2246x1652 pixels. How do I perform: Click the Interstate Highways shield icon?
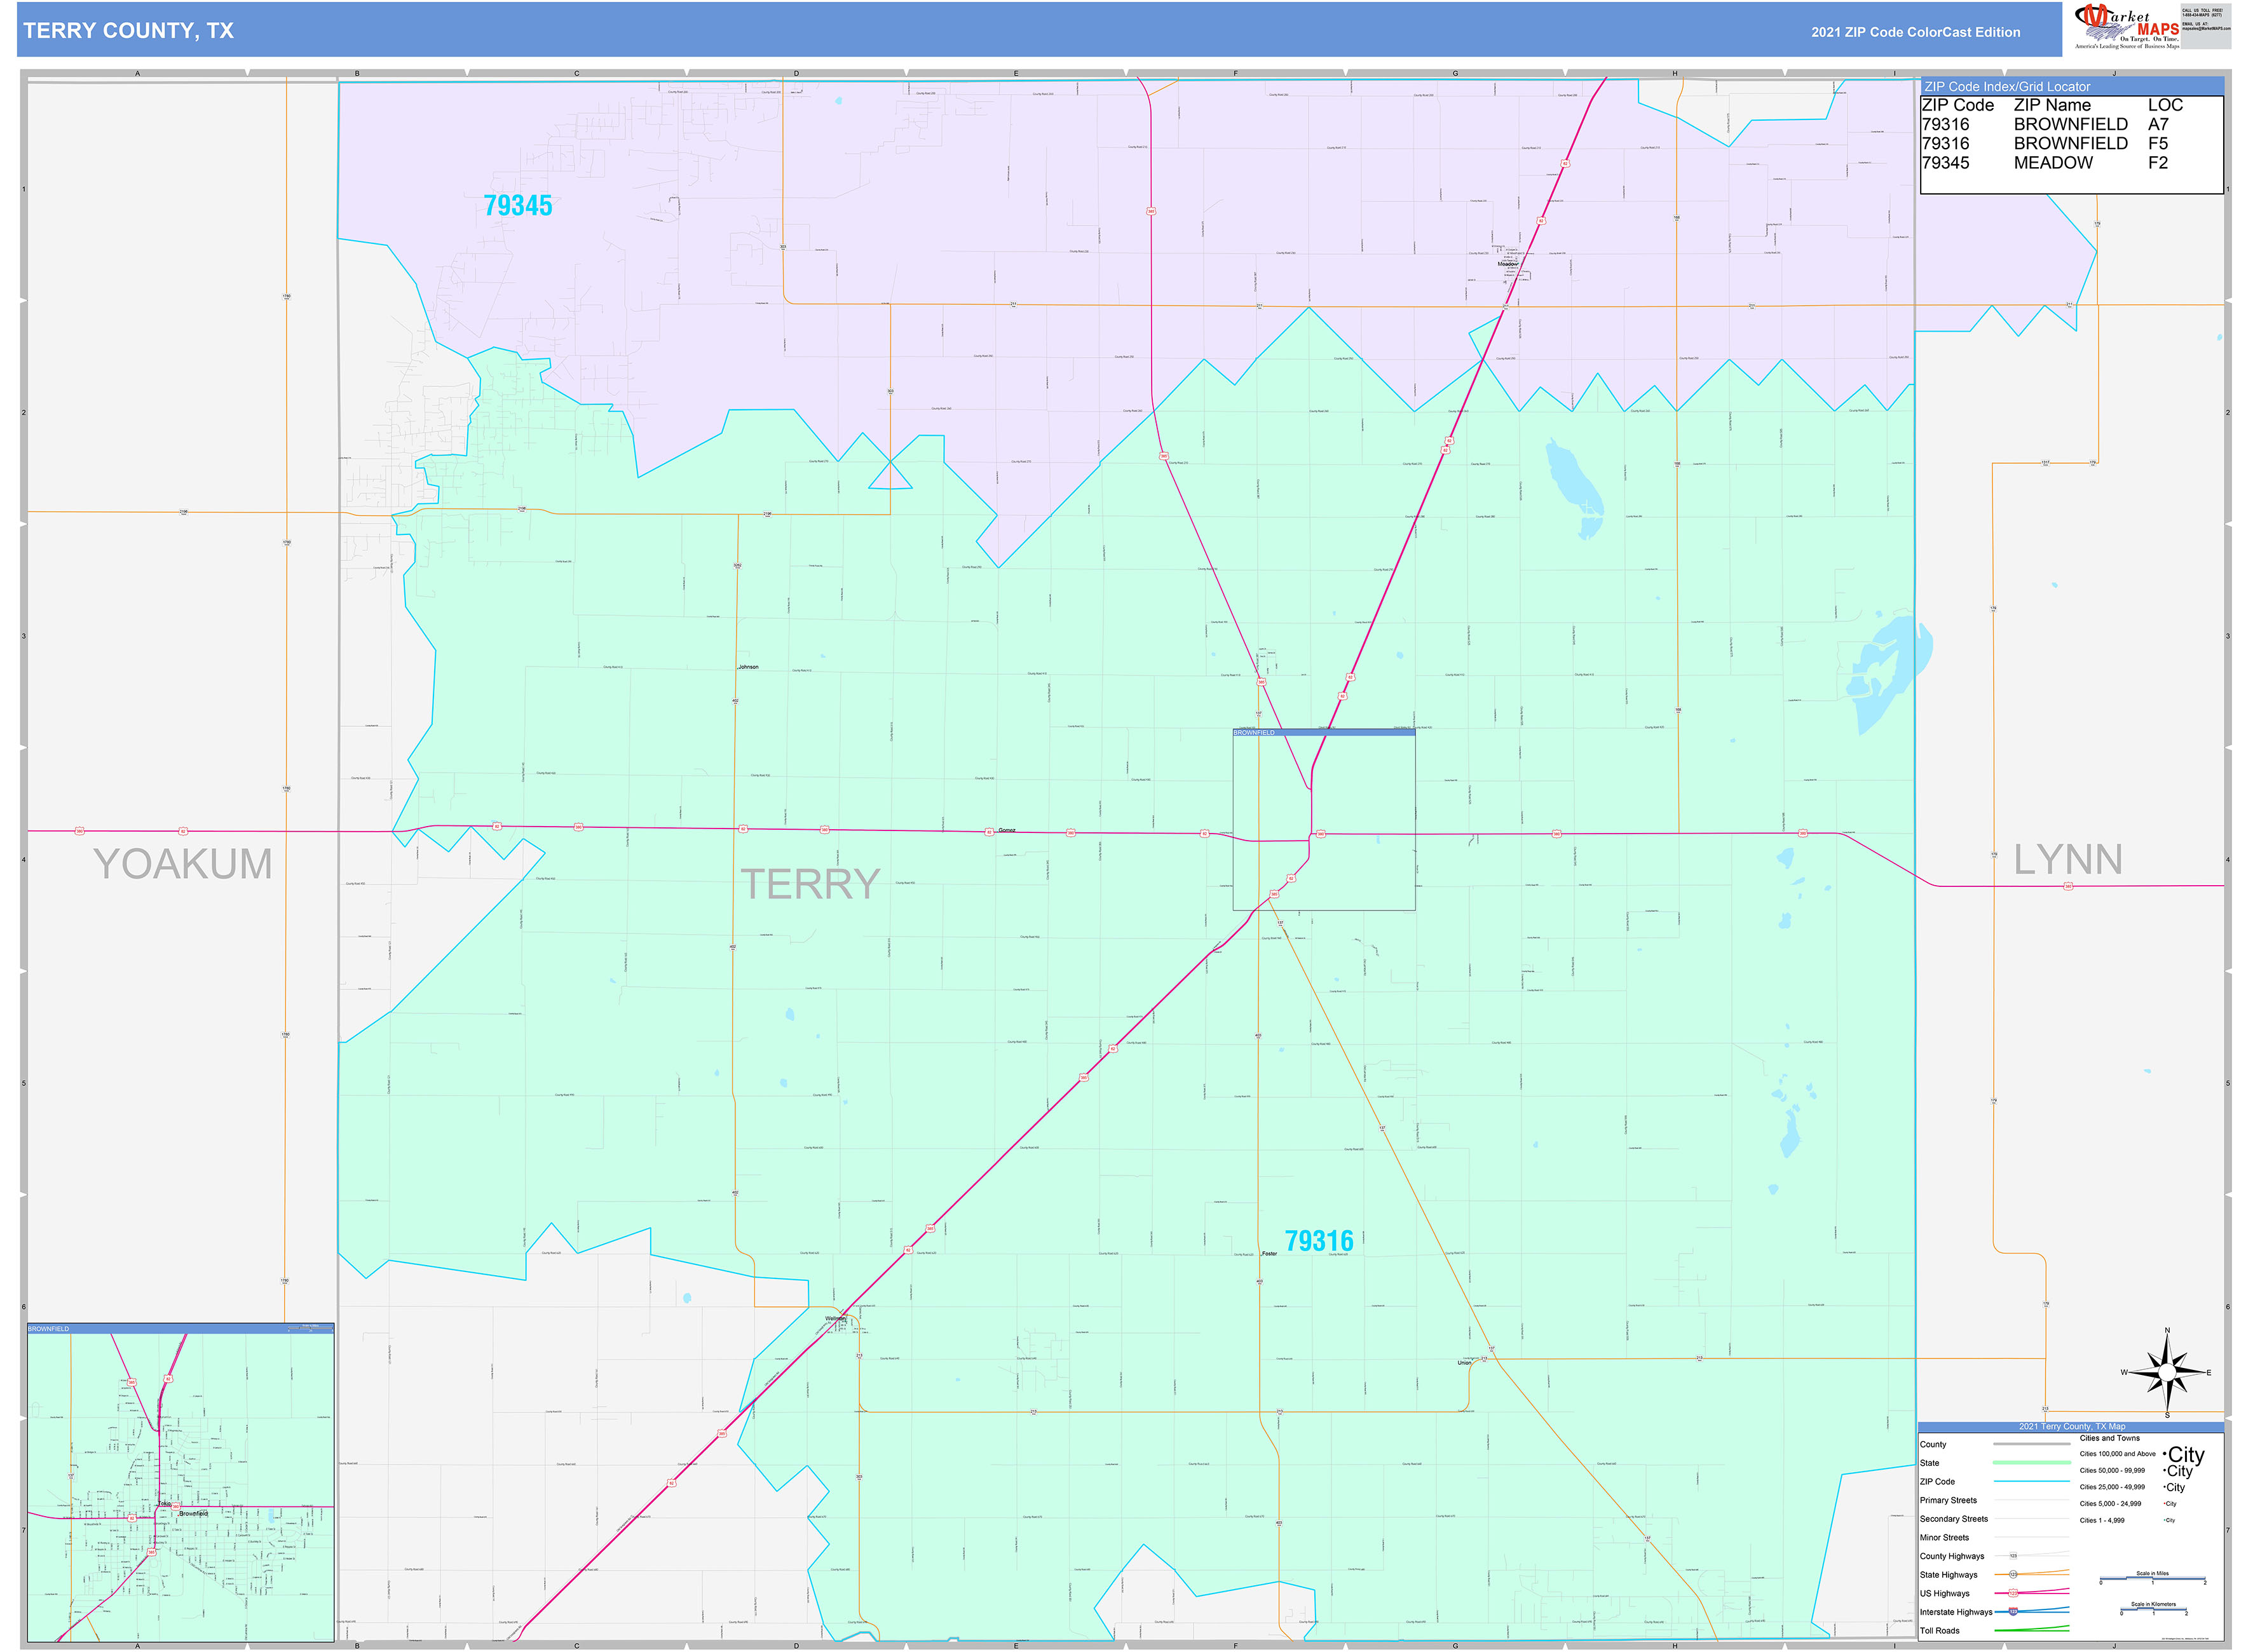(x=2013, y=1612)
